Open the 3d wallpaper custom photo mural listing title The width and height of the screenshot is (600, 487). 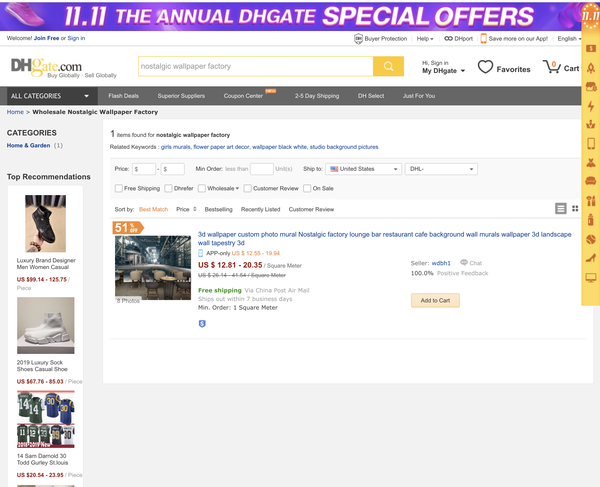[x=384, y=238]
